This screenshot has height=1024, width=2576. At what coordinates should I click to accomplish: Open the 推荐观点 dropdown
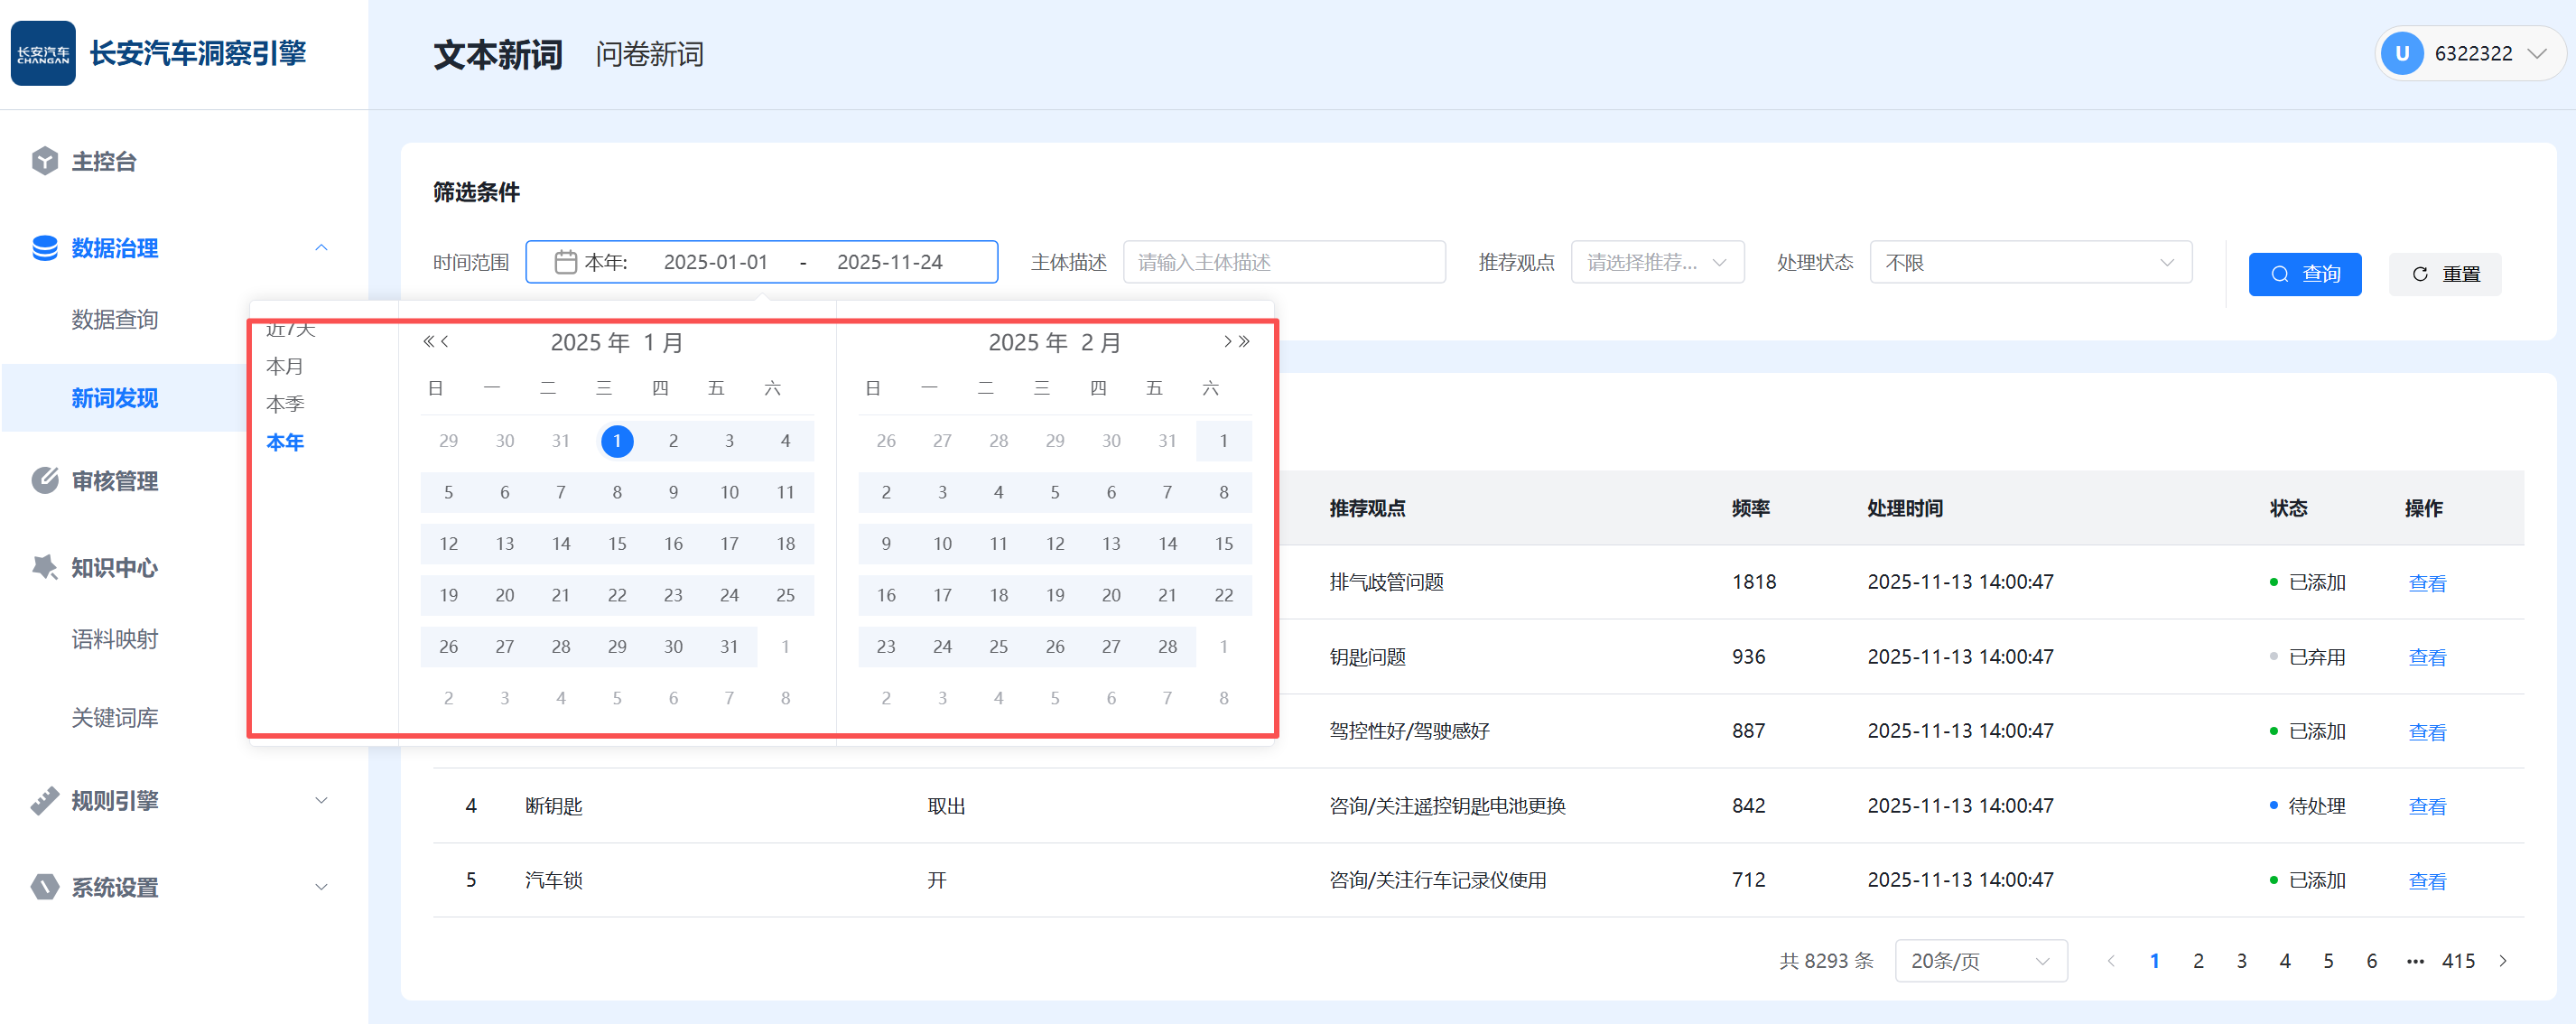pos(1656,262)
